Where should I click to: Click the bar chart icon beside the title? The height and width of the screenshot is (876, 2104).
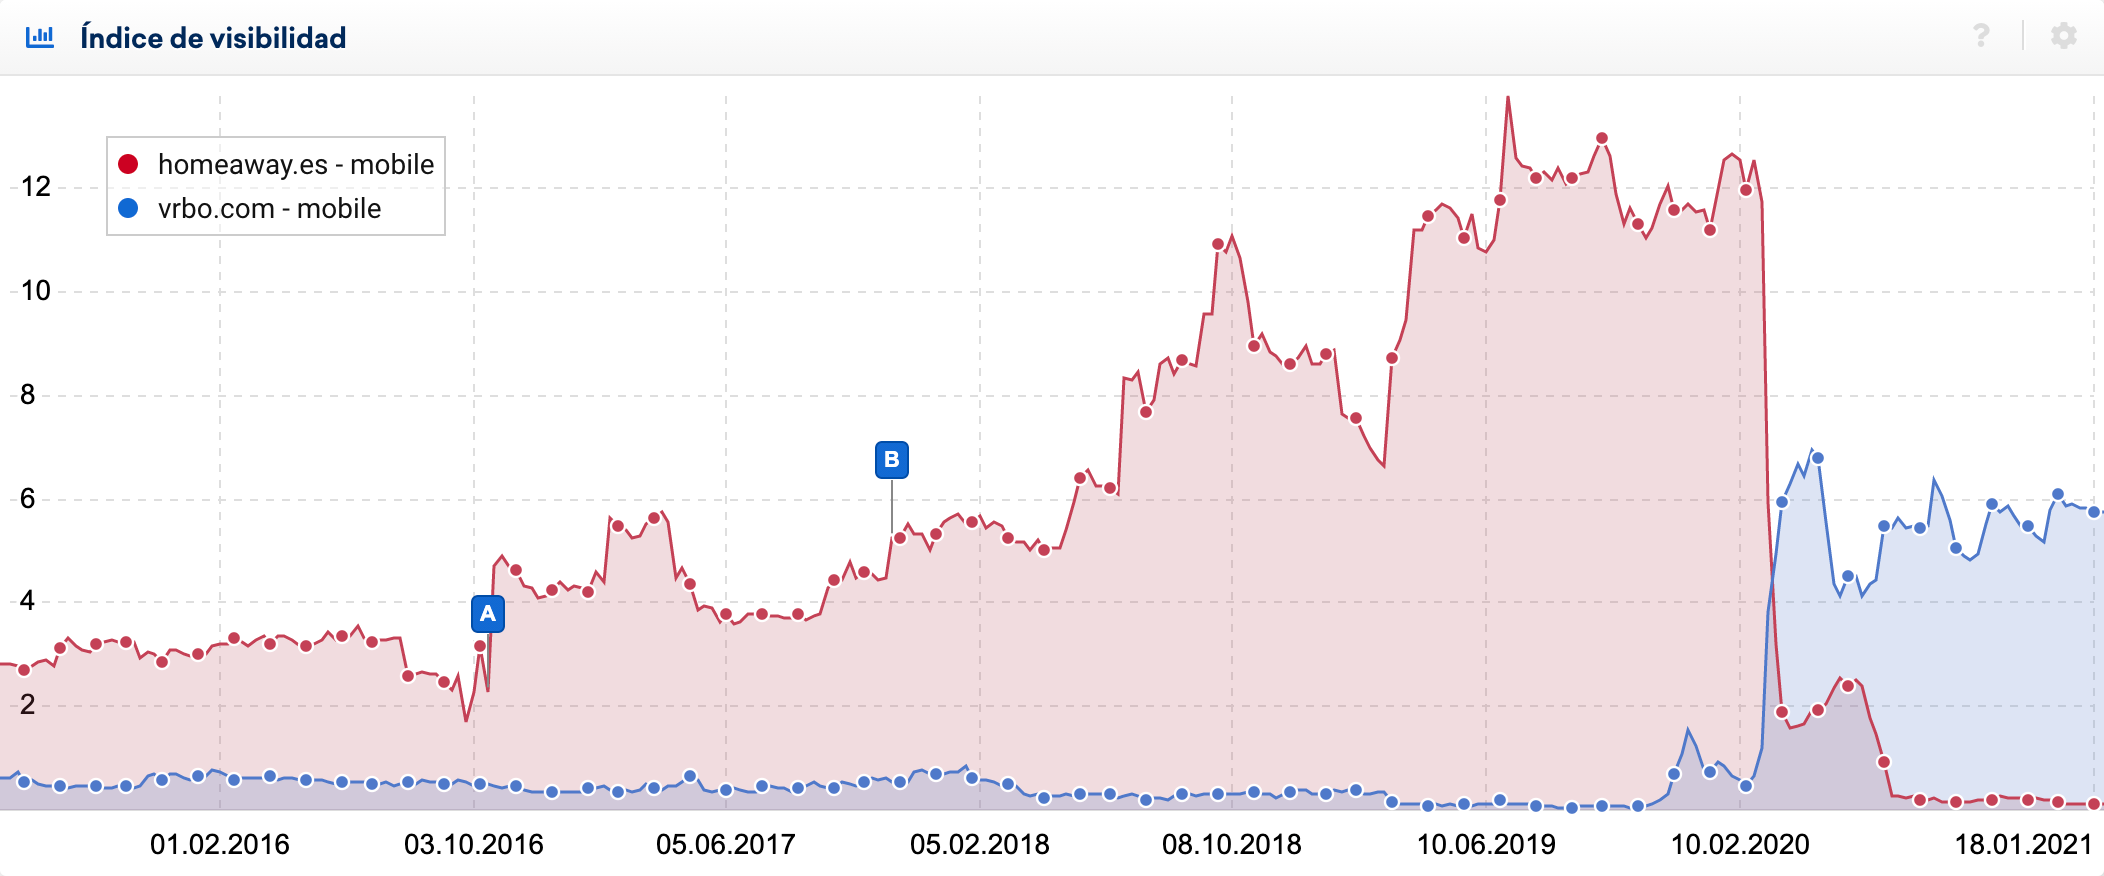point(40,38)
